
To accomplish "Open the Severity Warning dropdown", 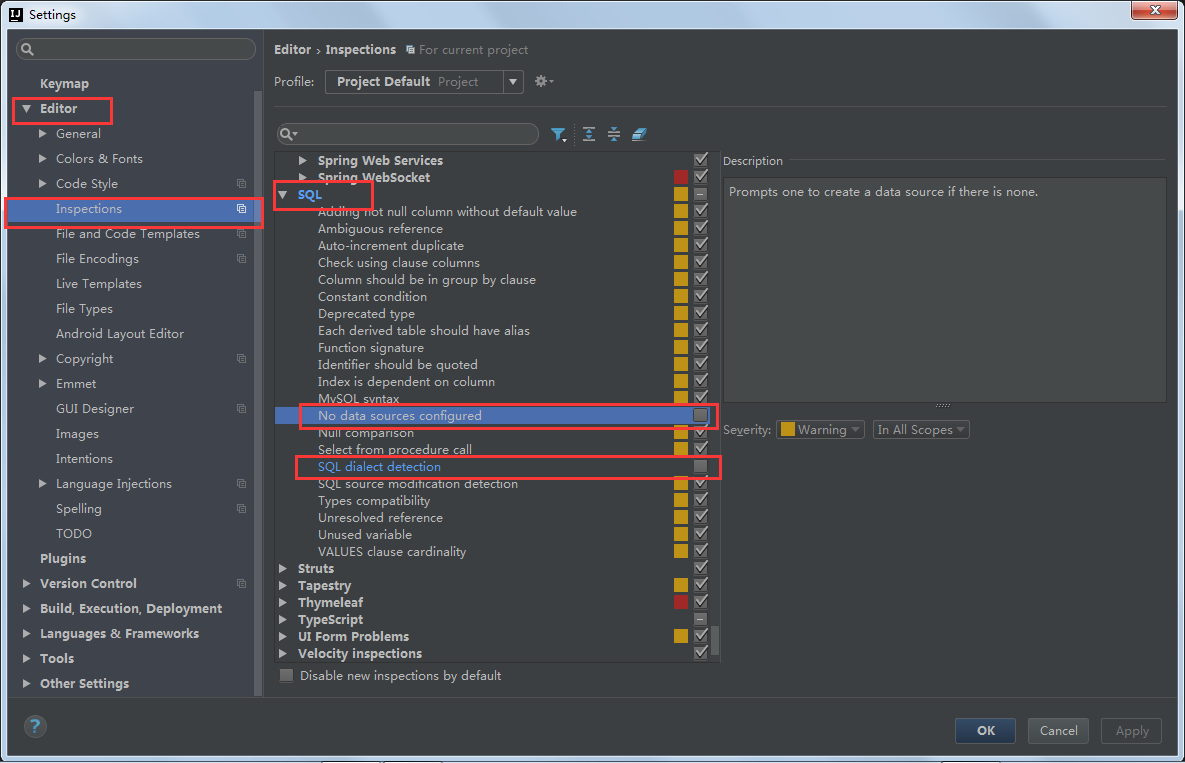I will coord(820,430).
